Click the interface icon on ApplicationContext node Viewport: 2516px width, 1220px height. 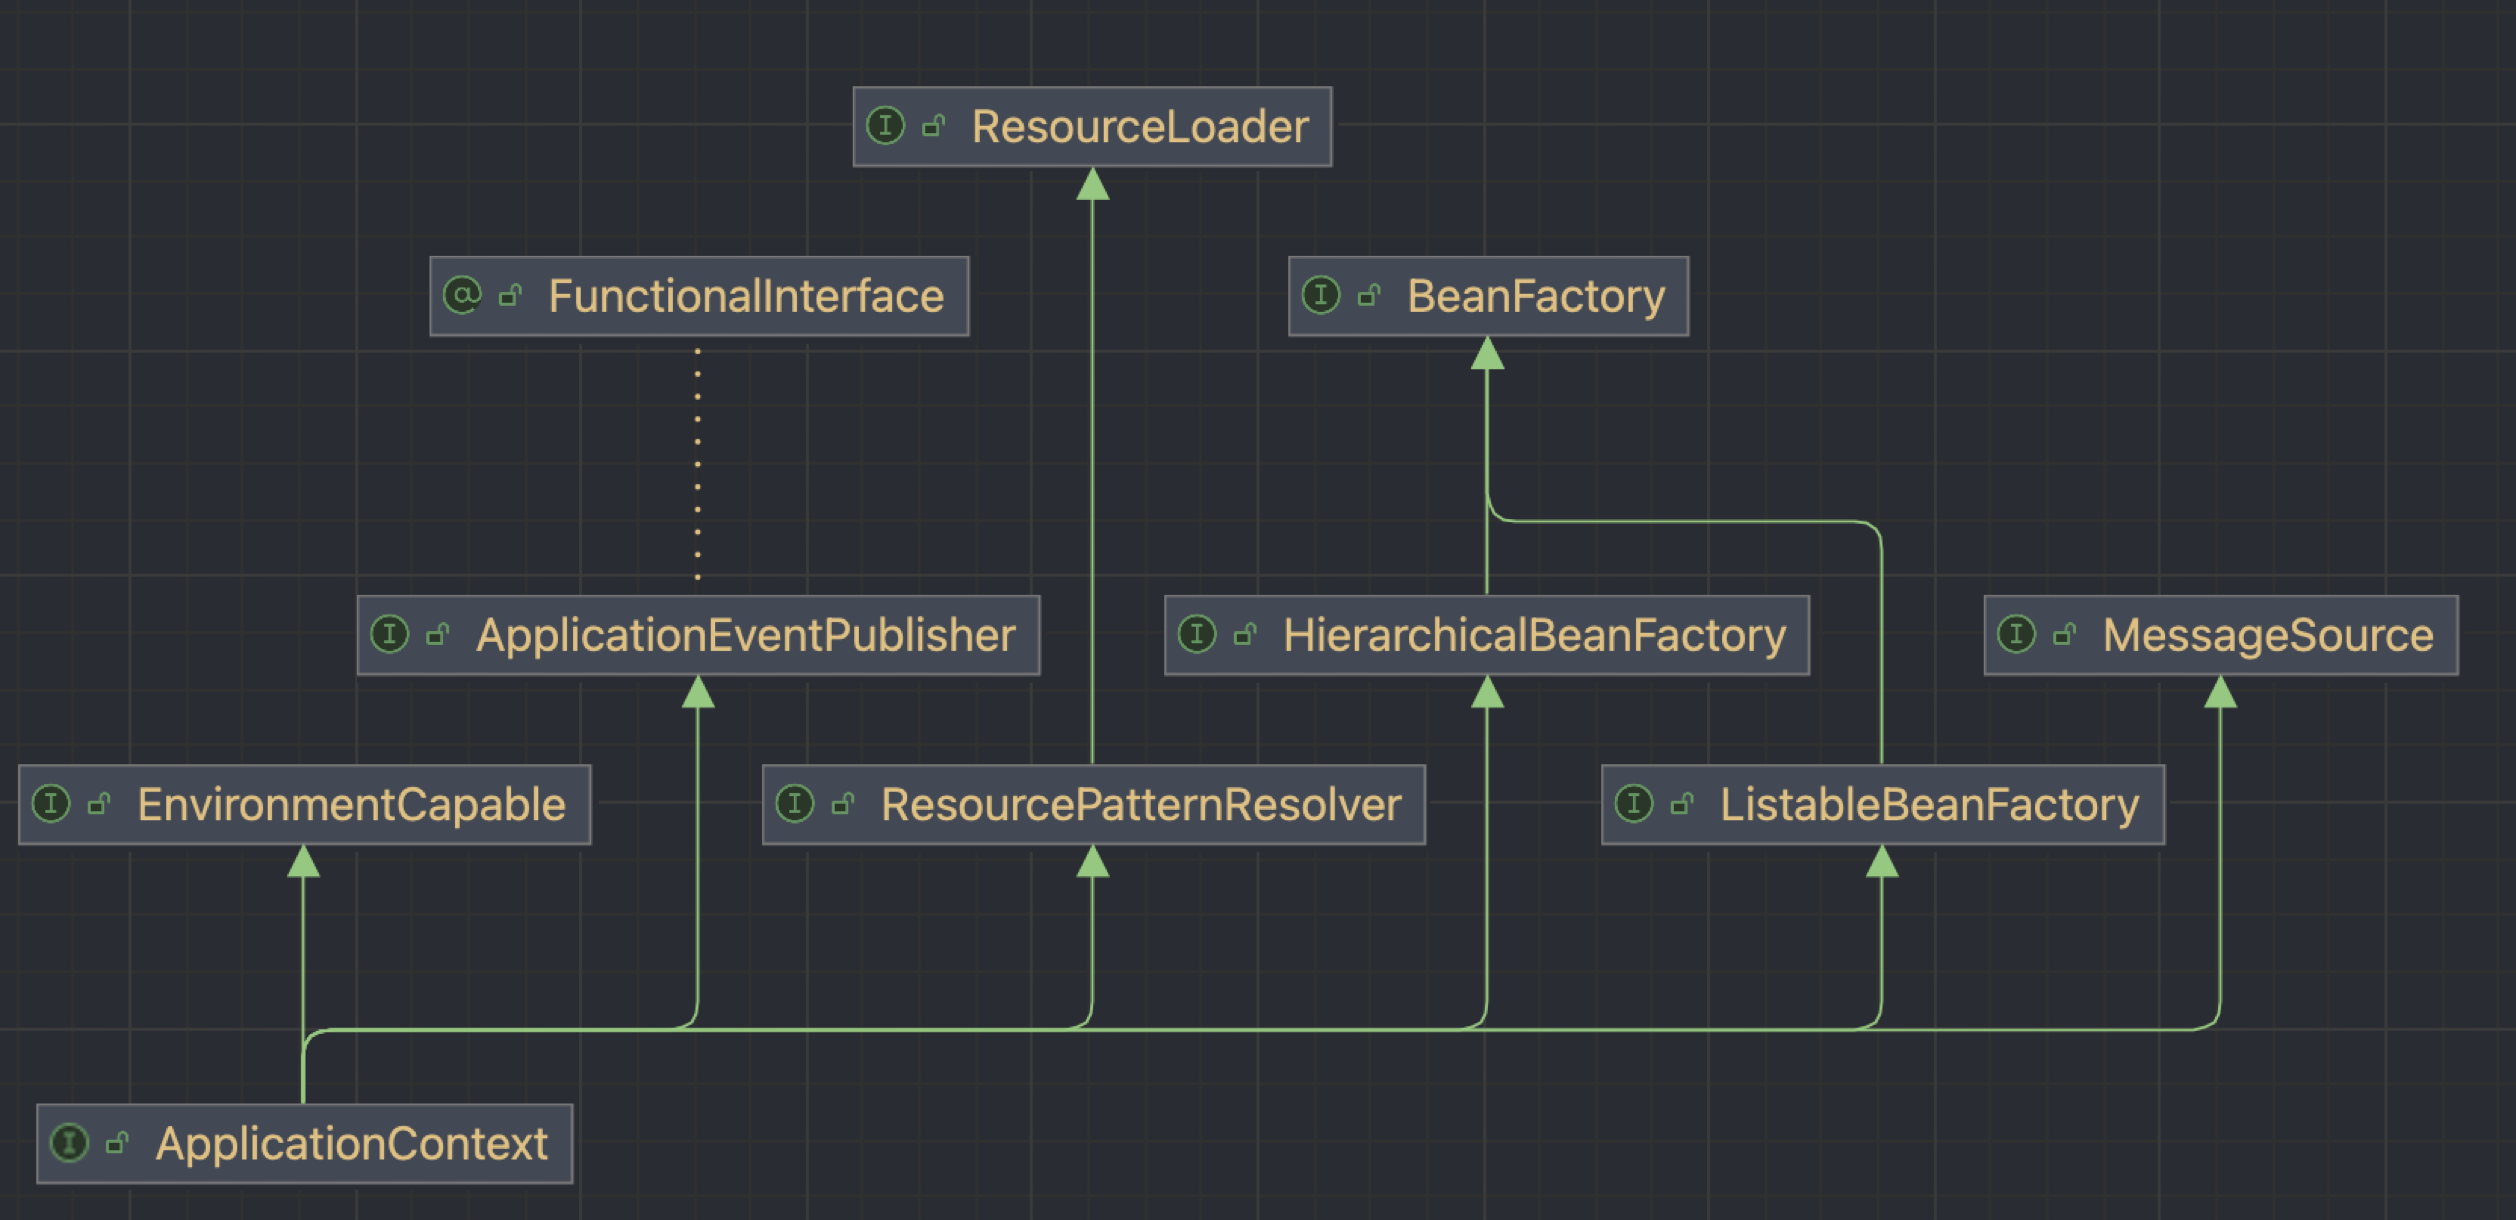tap(72, 1144)
